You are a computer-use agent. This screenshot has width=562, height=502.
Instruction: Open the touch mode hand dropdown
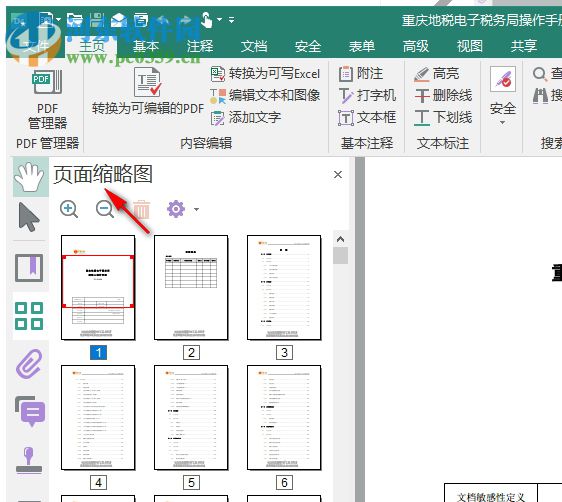coord(219,20)
